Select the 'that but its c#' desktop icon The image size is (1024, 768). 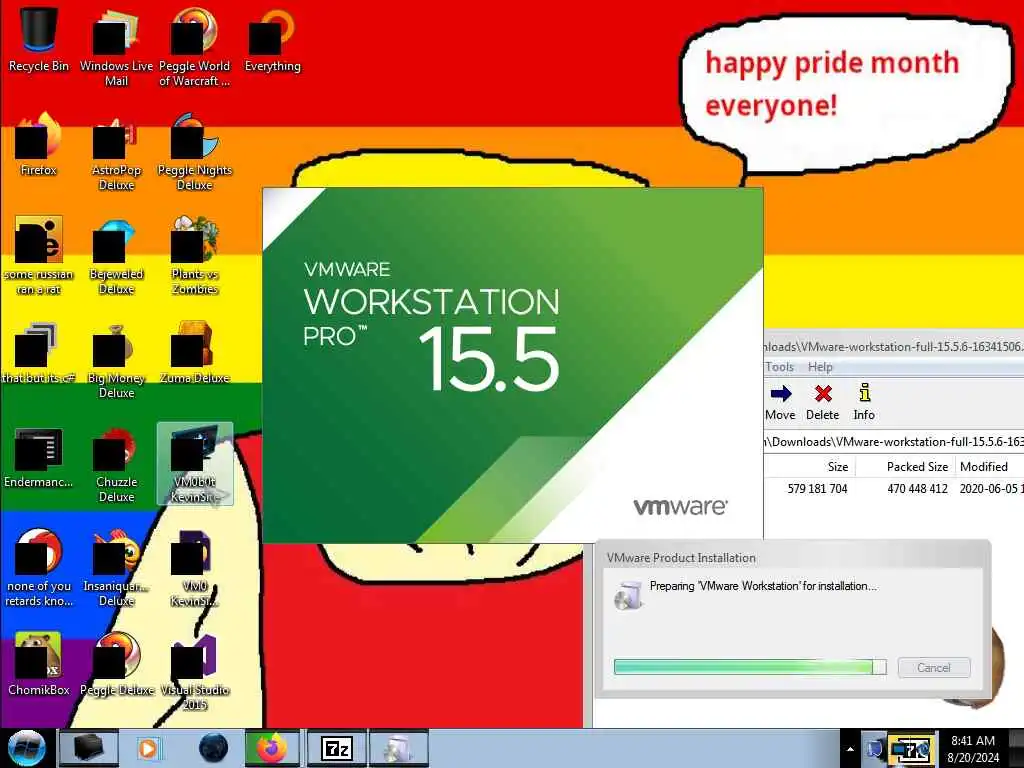pos(39,353)
